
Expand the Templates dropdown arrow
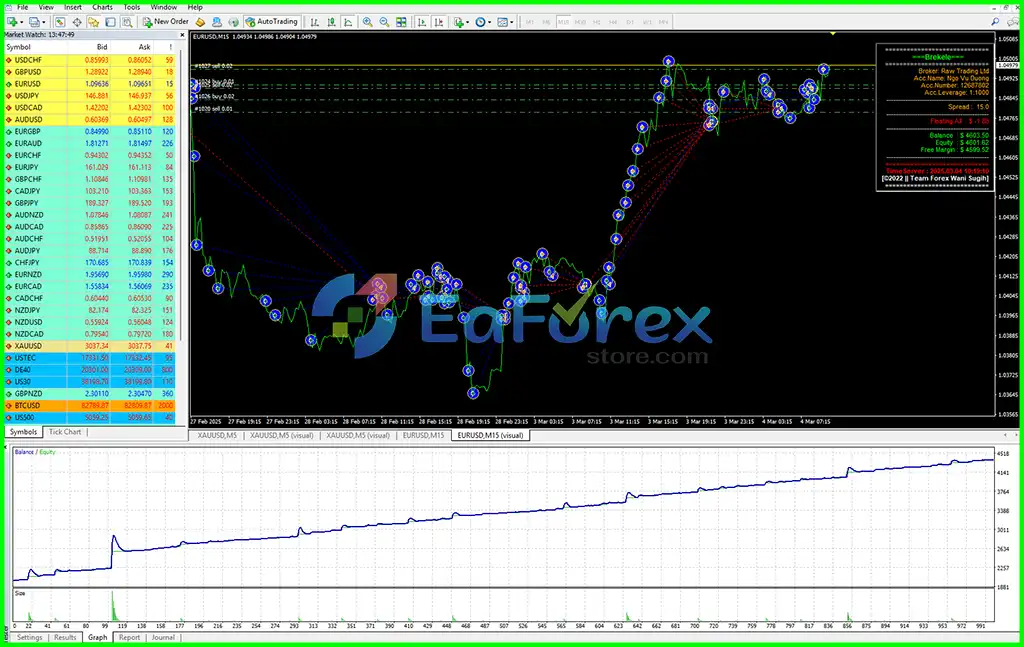coord(511,22)
